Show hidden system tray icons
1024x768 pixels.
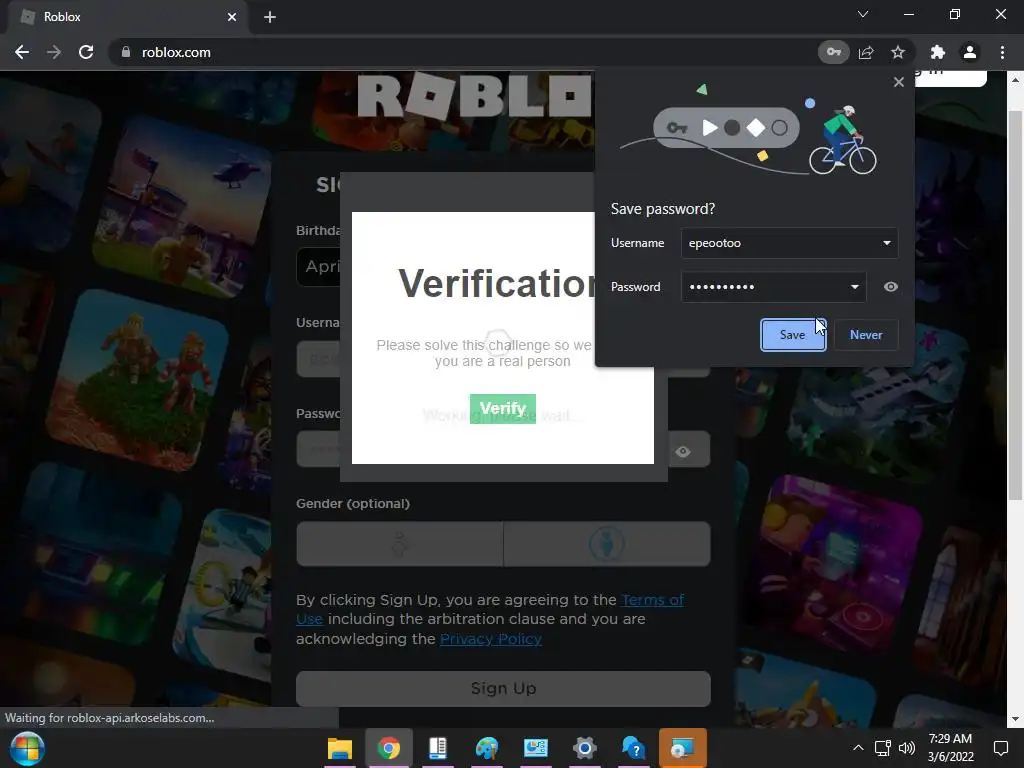[x=858, y=748]
